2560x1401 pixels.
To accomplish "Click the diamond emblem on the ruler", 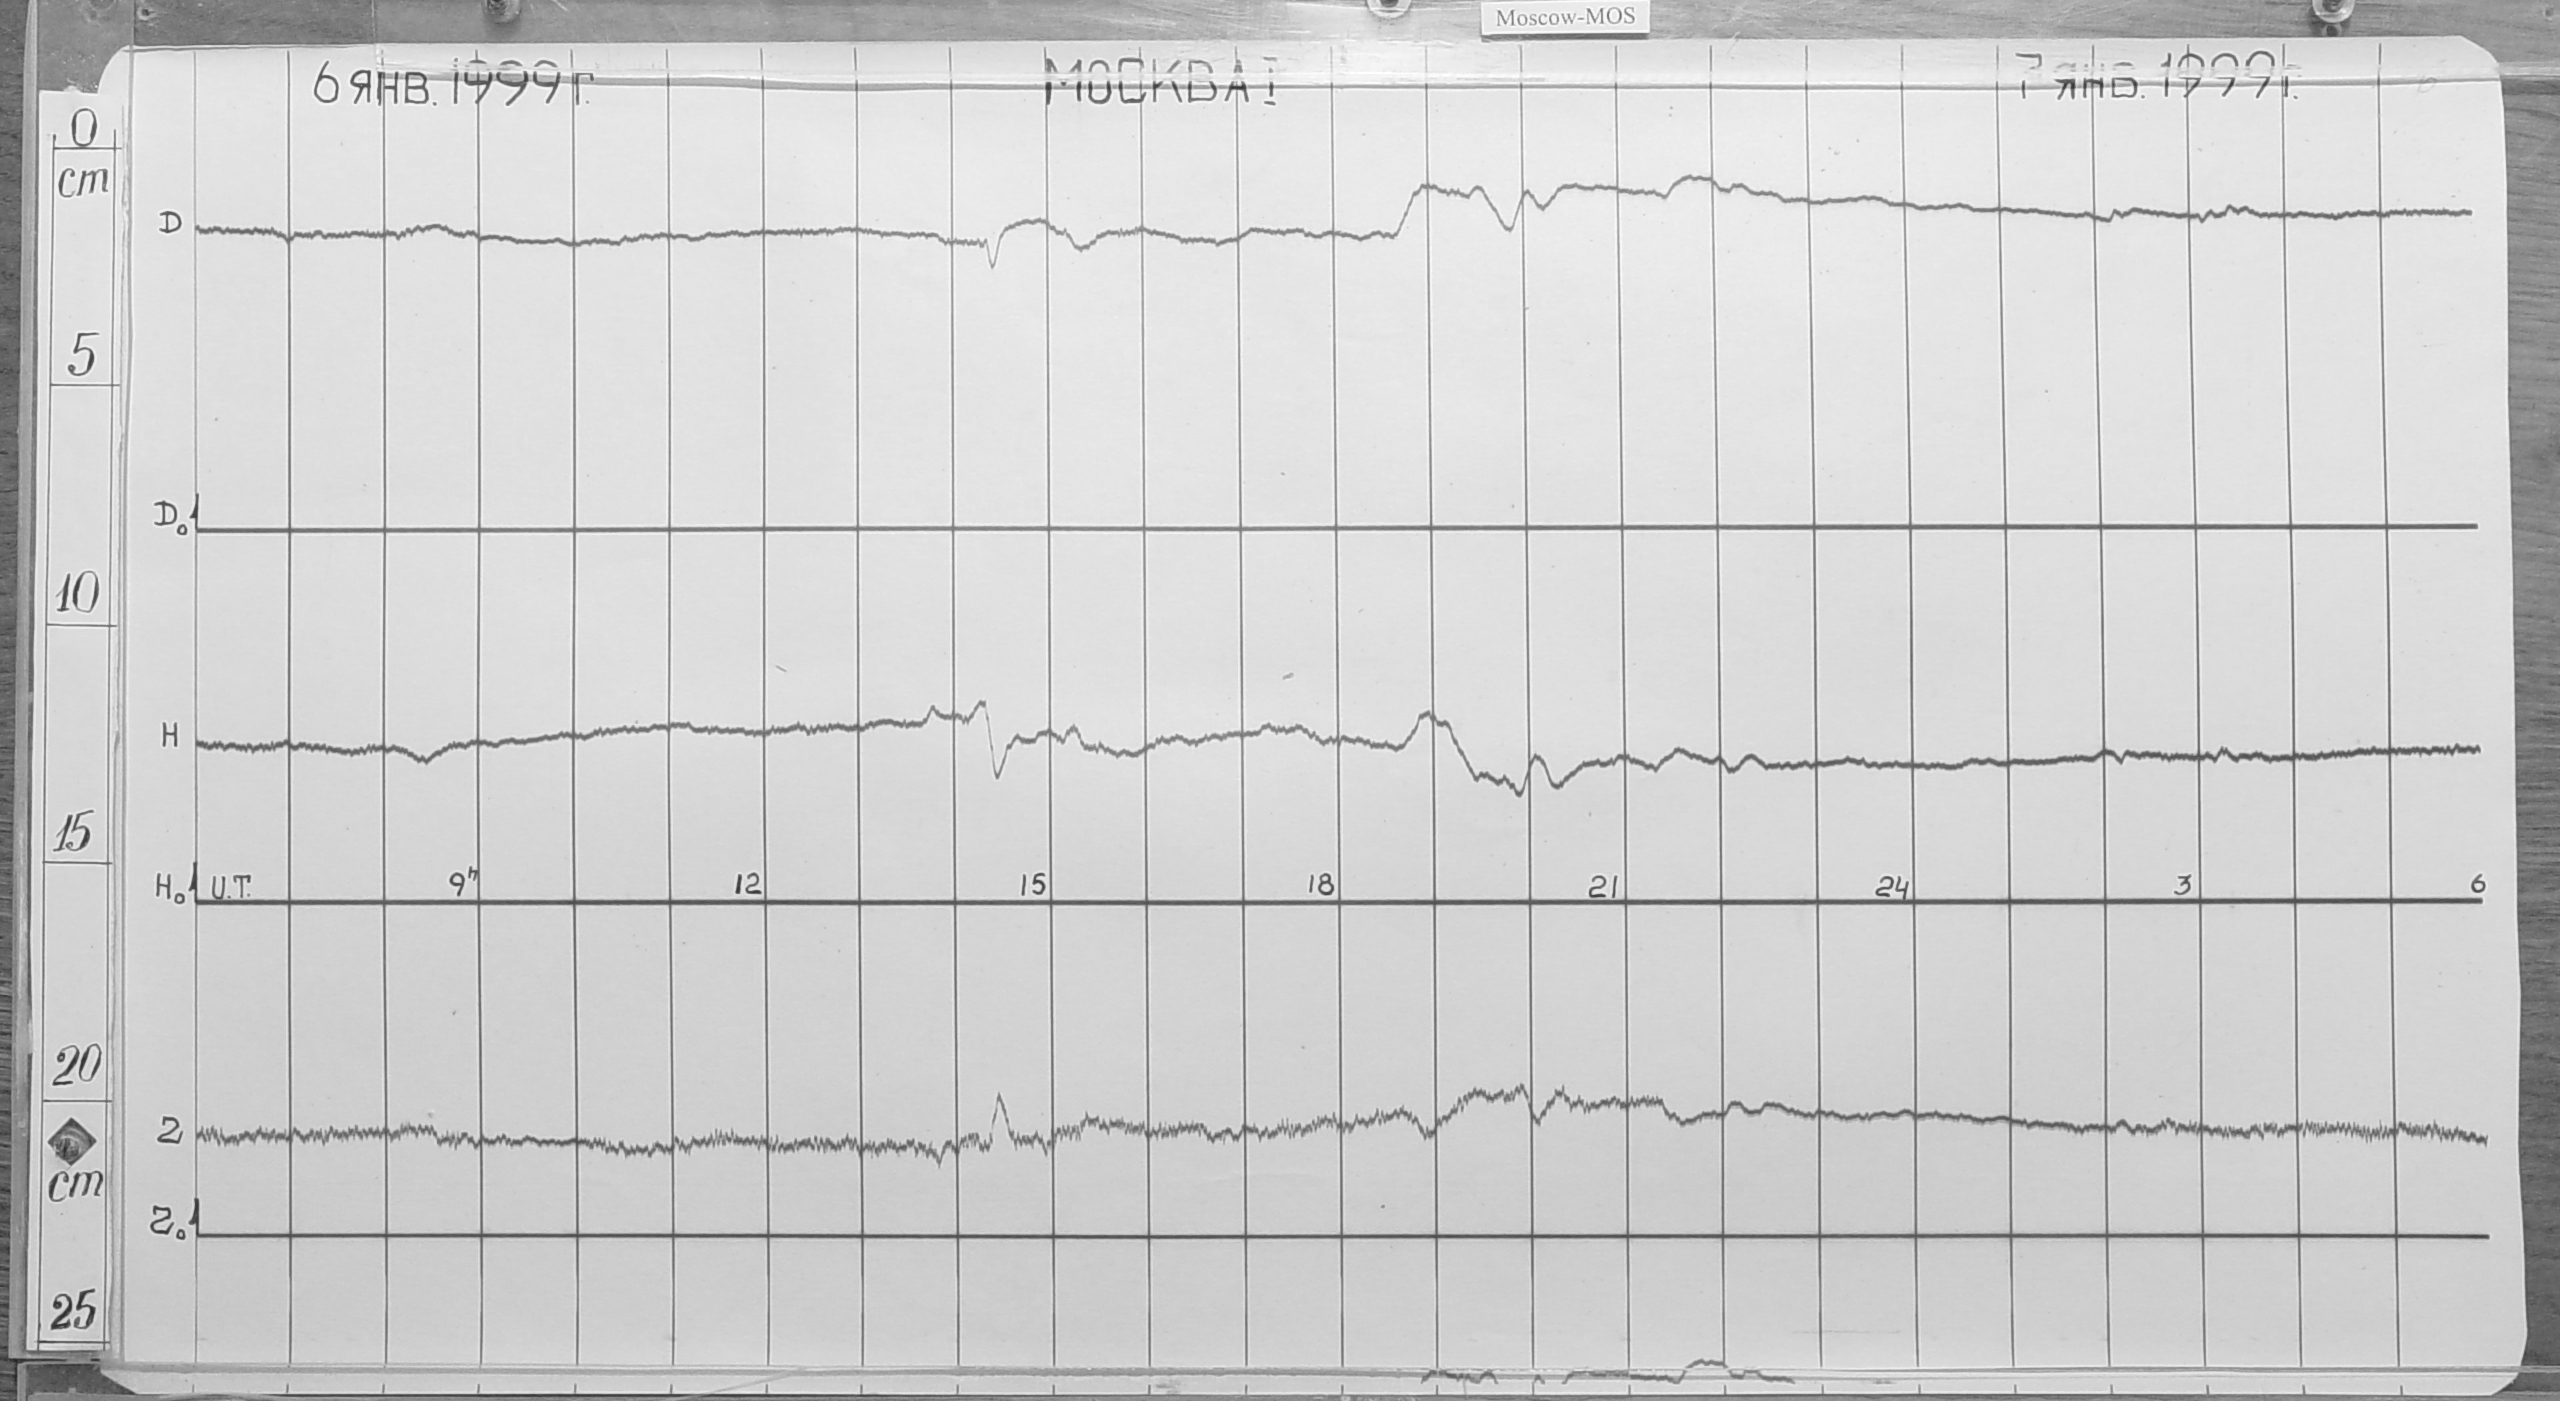I will (73, 1140).
